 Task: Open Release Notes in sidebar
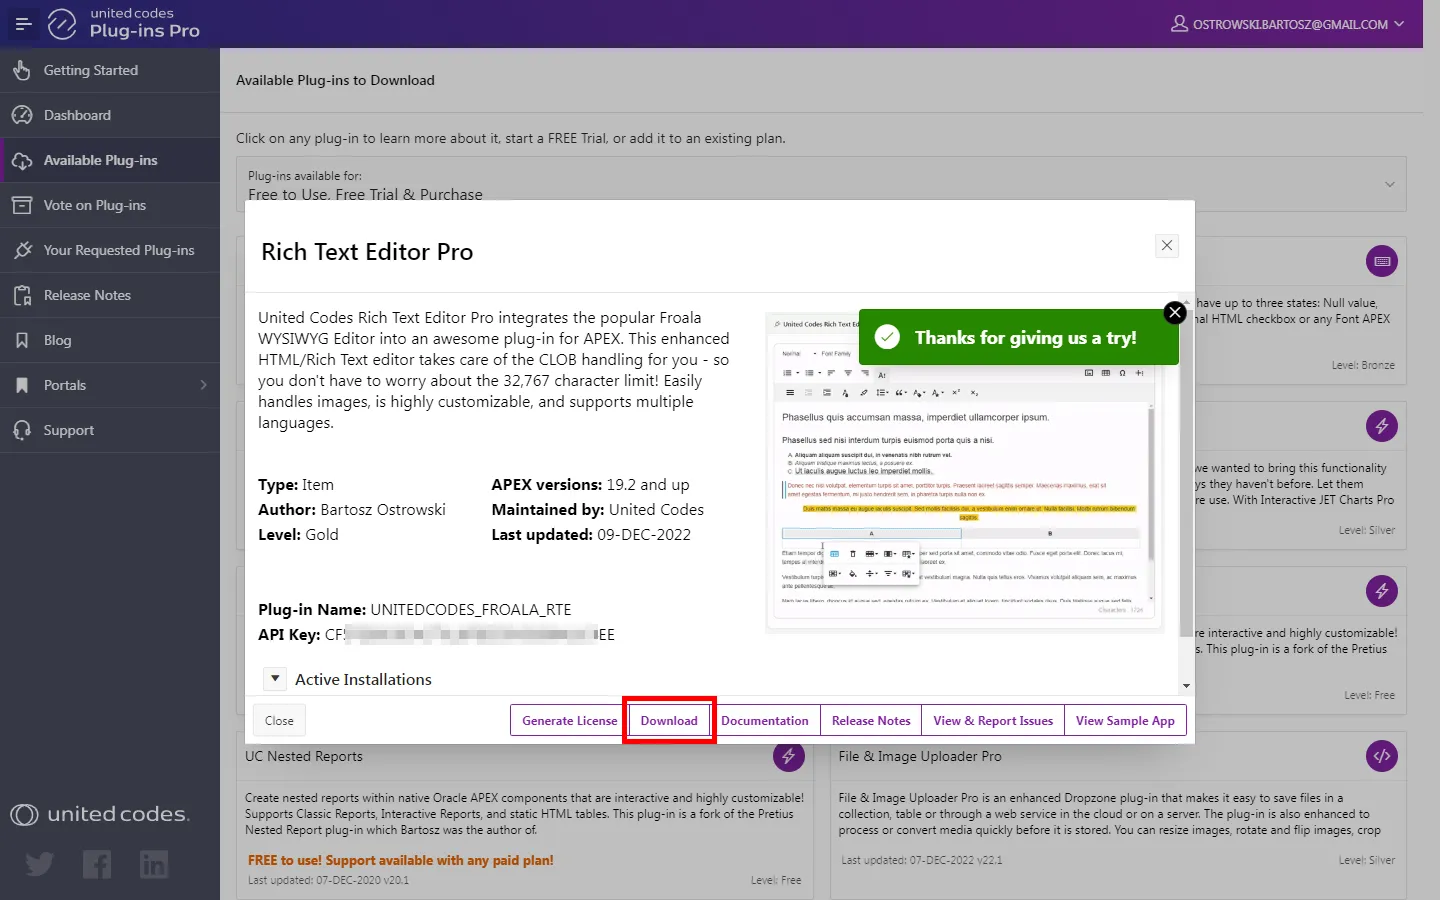pyautogui.click(x=87, y=295)
